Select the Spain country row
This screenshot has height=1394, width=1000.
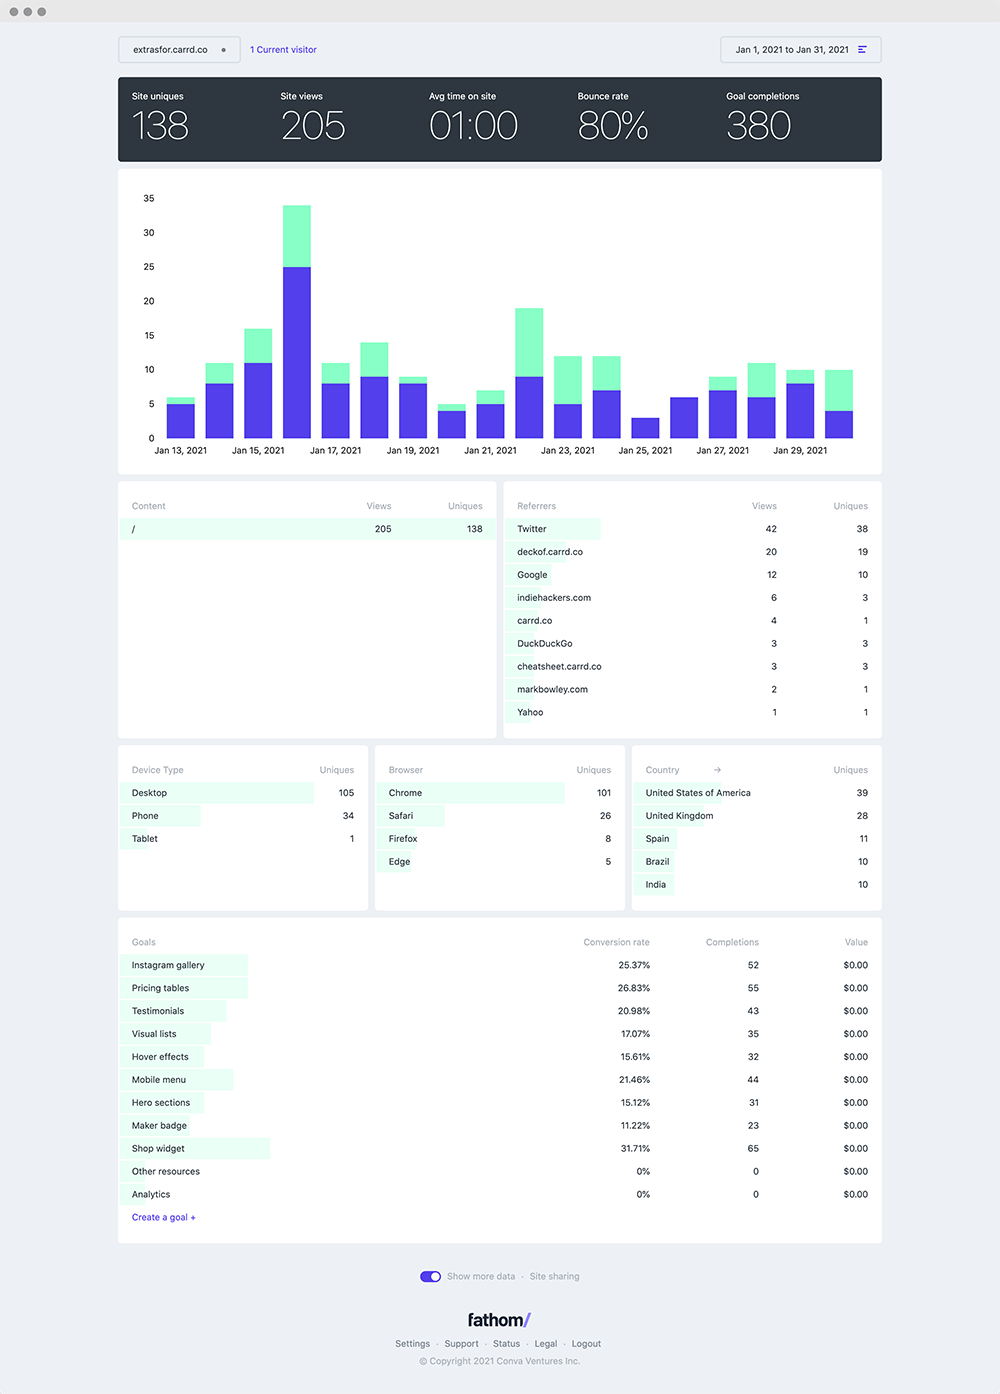757,839
